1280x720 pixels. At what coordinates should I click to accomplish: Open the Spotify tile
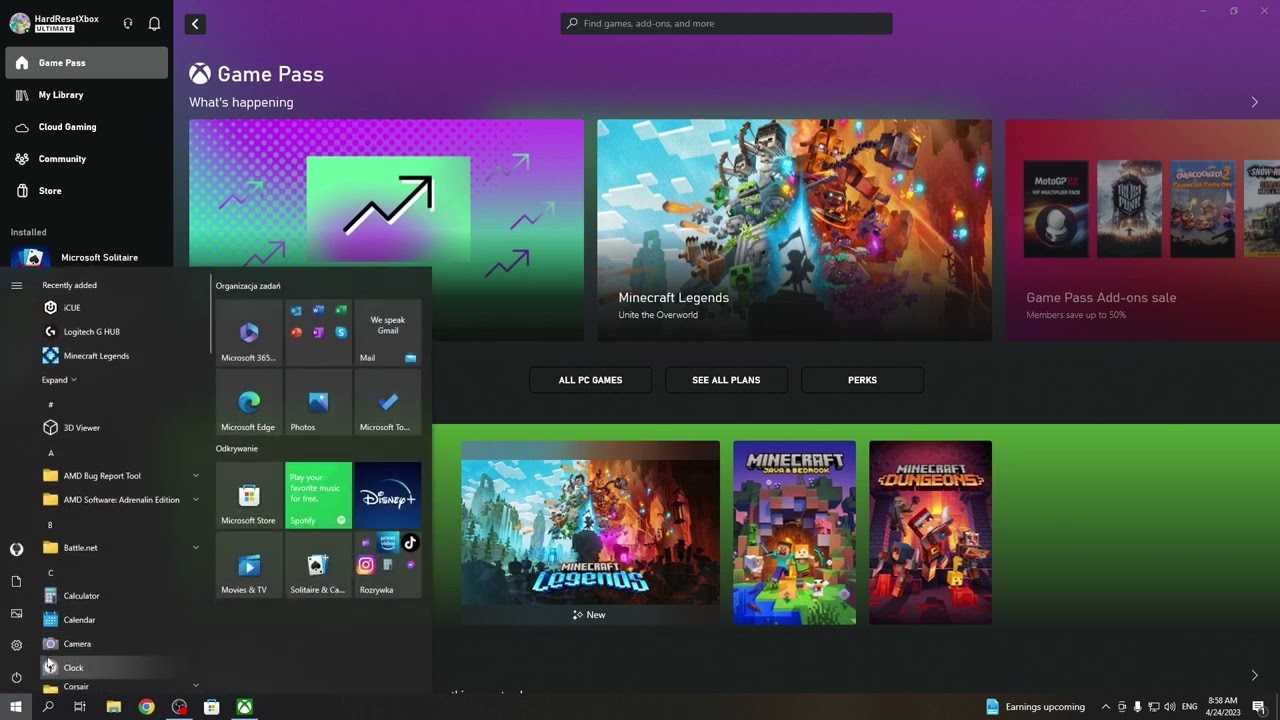pos(318,495)
